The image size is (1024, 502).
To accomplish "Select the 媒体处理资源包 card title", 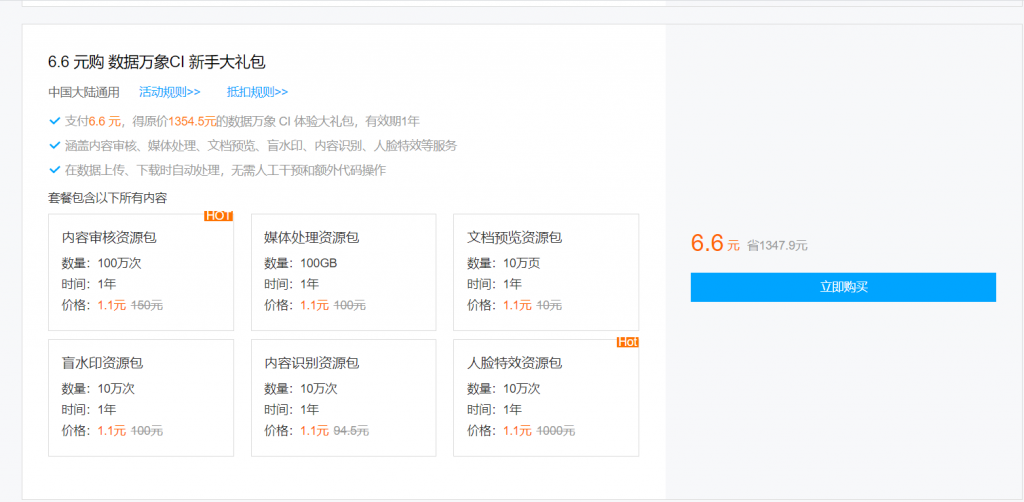I will click(x=312, y=238).
